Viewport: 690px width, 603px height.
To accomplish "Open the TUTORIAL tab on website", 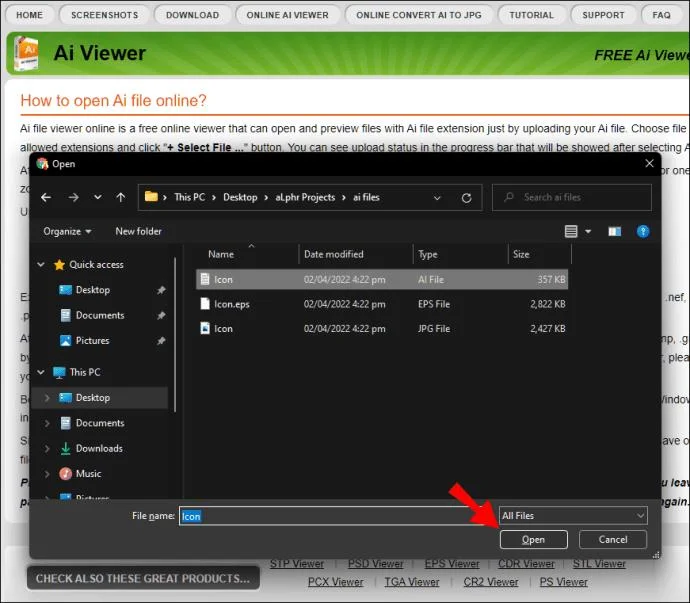I will click(x=531, y=15).
